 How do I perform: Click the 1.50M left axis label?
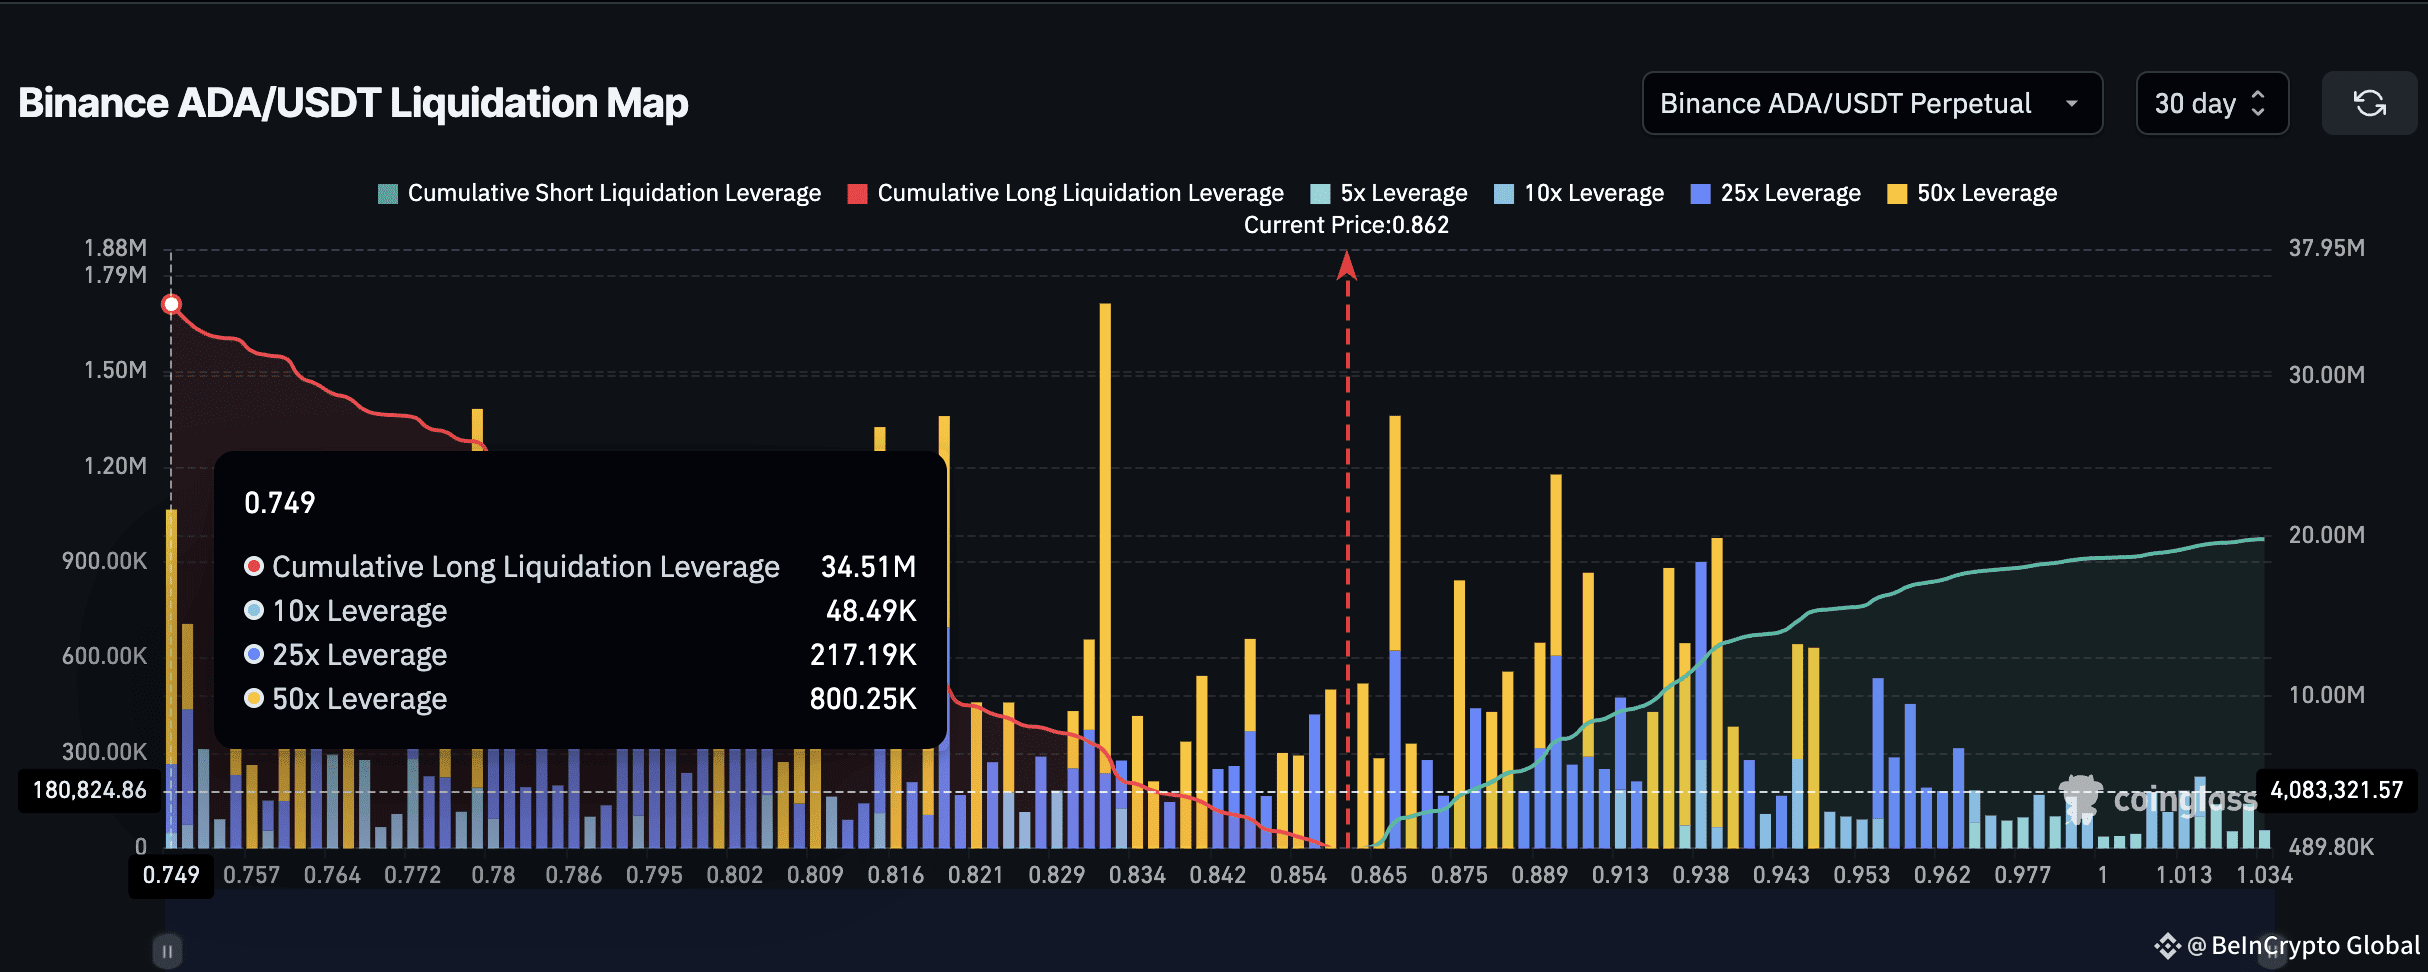[115, 370]
